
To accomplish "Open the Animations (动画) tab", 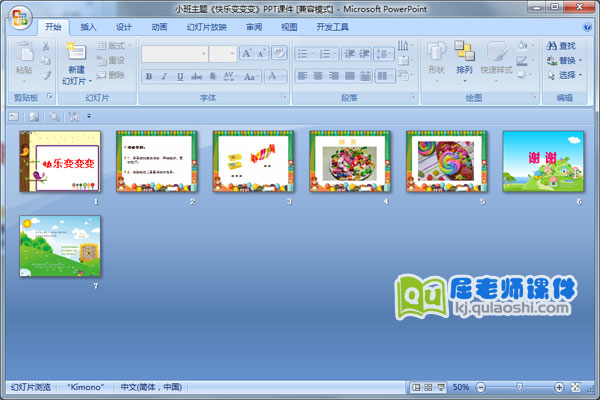I will tap(158, 27).
